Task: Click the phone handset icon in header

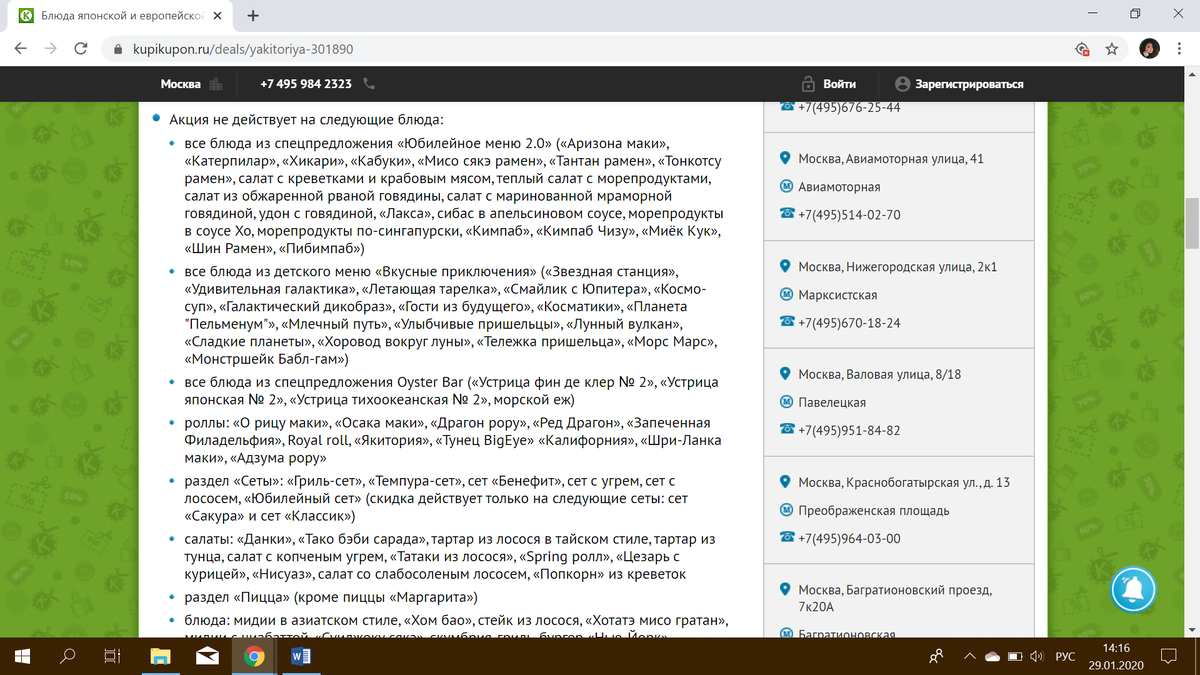Action: click(x=369, y=84)
